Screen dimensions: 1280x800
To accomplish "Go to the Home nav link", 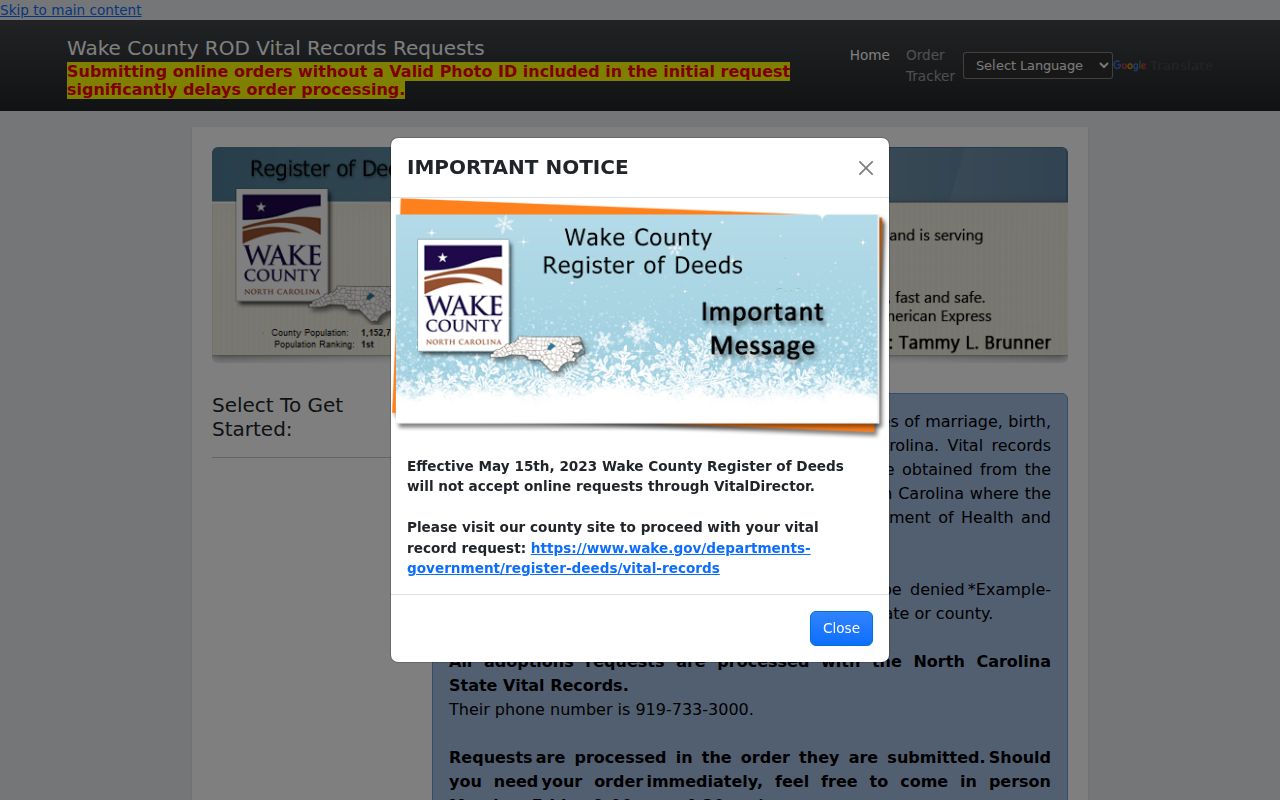I will click(x=869, y=55).
